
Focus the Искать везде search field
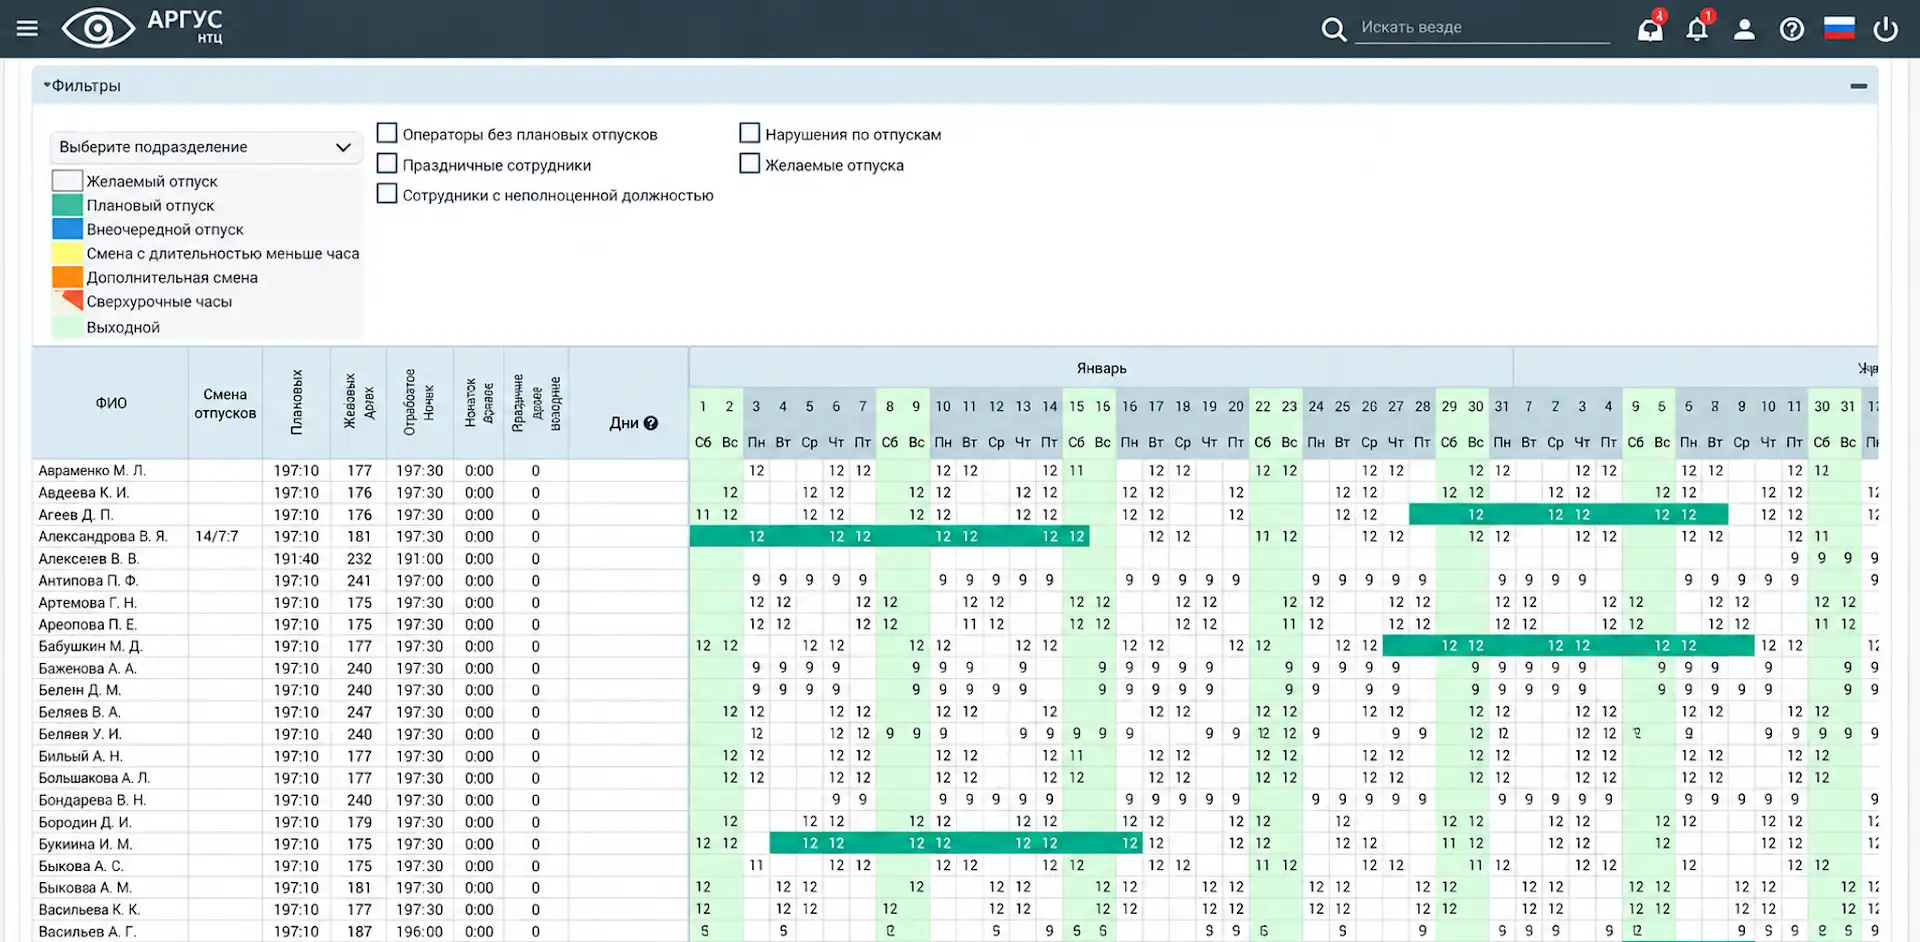[x=1483, y=28]
